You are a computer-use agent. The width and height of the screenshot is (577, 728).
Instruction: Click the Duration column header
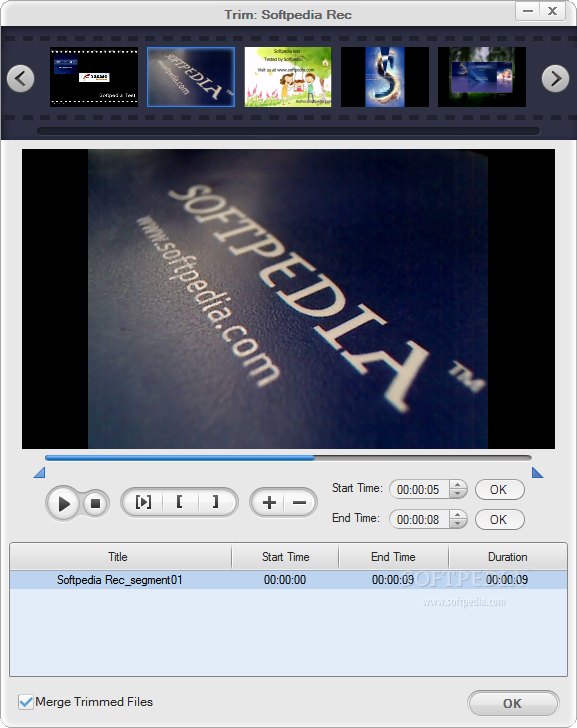pyautogui.click(x=508, y=557)
